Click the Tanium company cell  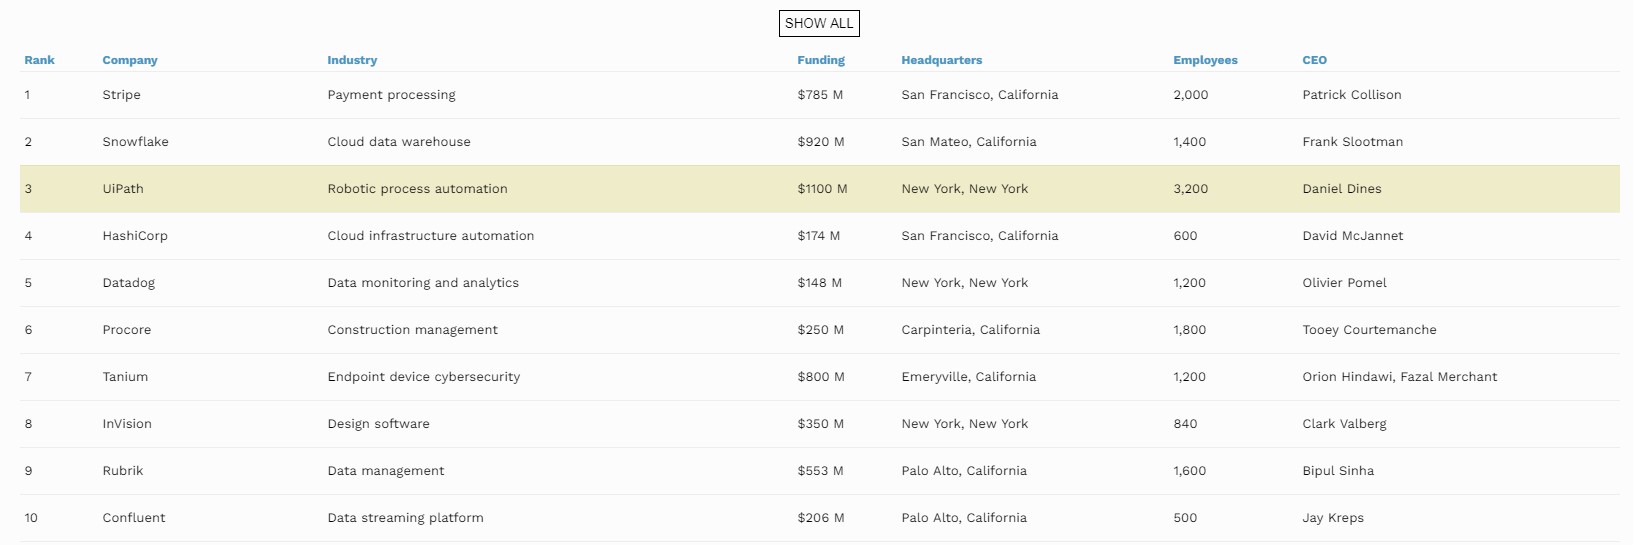tap(125, 377)
